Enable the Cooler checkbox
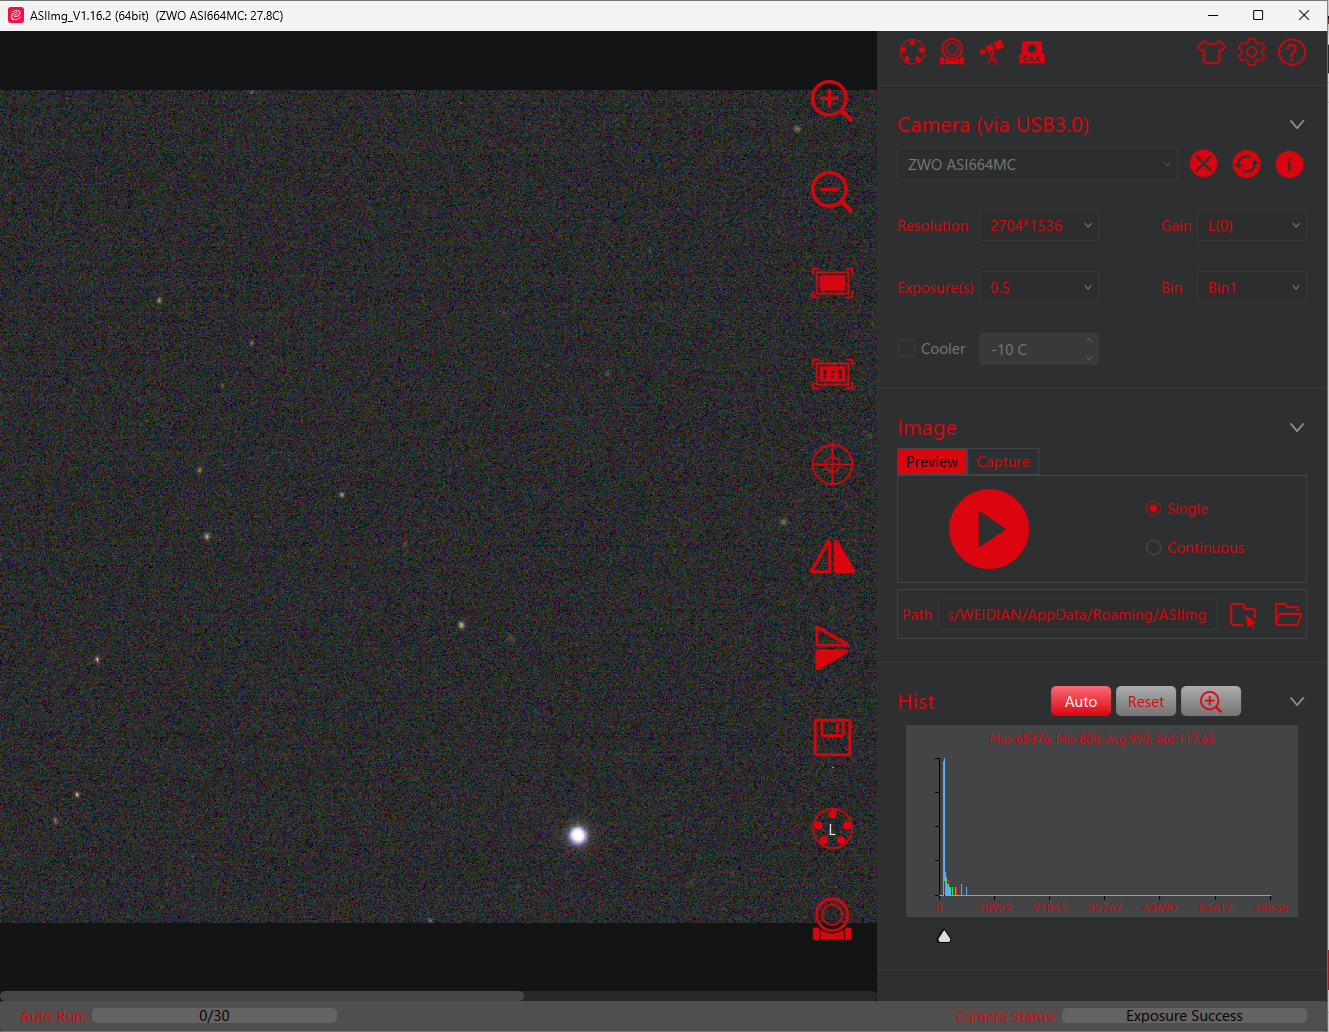This screenshot has width=1329, height=1032. point(907,348)
